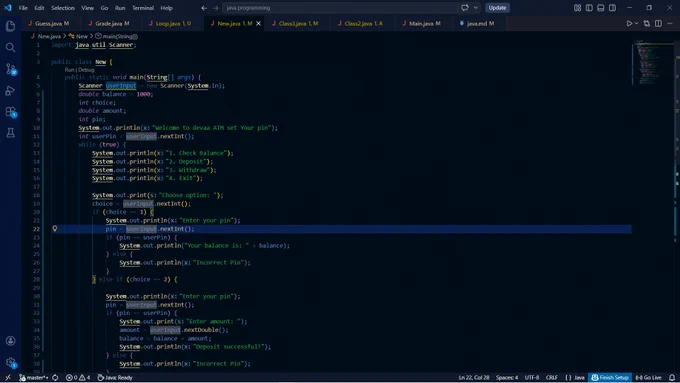The image size is (680, 383).
Task: Click Finish Setup in status bar
Action: tap(610, 378)
